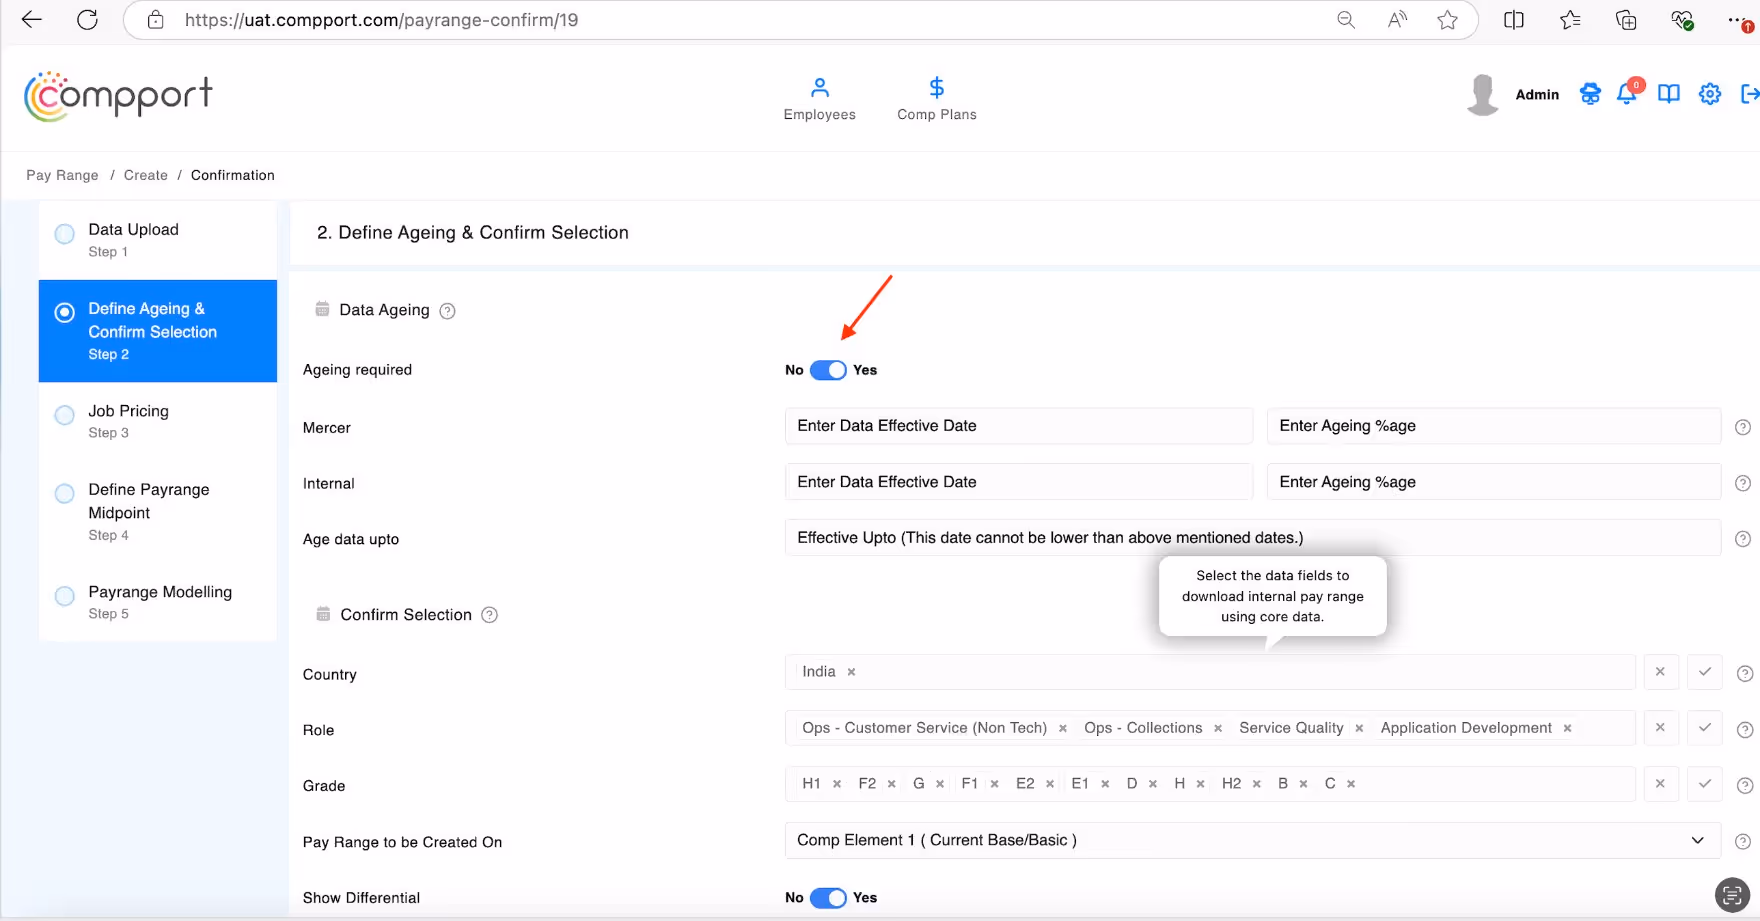Toggle Show Differential switch
The height and width of the screenshot is (921, 1760).
[x=828, y=898]
